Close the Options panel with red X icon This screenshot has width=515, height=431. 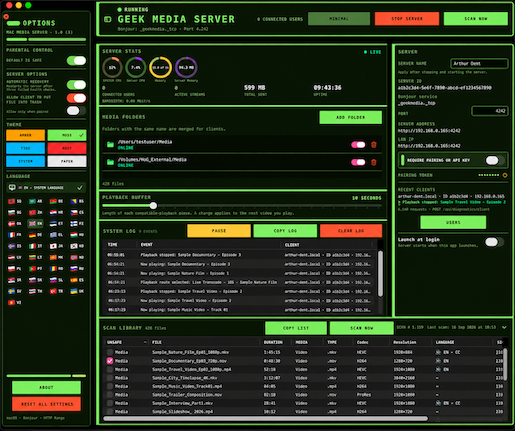coord(6,16)
